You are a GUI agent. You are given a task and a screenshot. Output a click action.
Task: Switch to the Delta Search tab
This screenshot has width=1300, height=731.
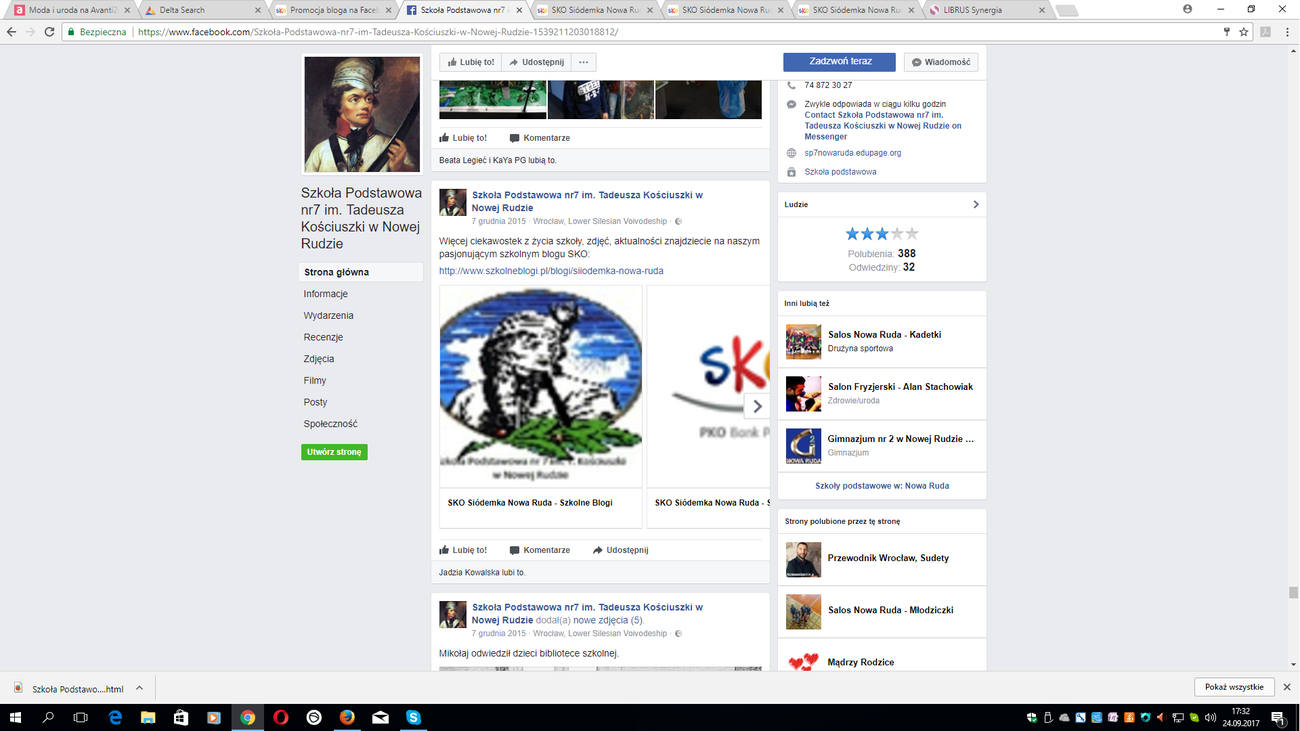tap(200, 10)
